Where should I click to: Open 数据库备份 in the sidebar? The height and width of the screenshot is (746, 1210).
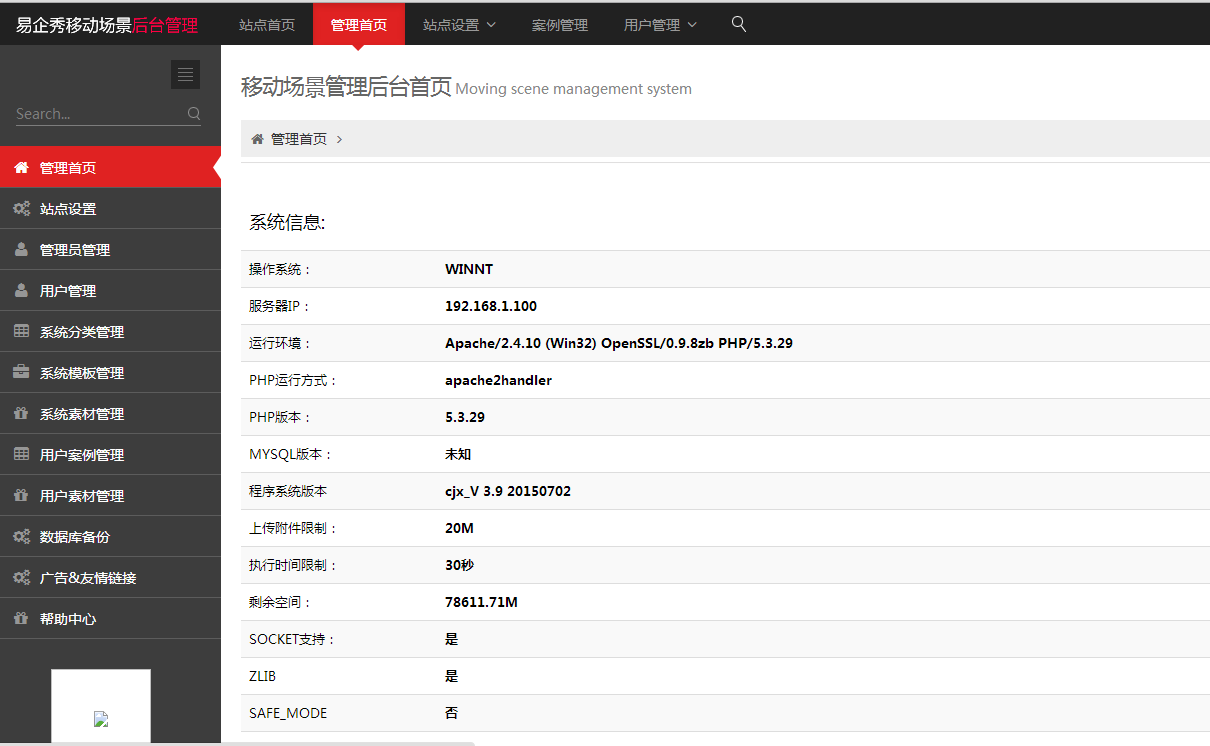click(75, 537)
